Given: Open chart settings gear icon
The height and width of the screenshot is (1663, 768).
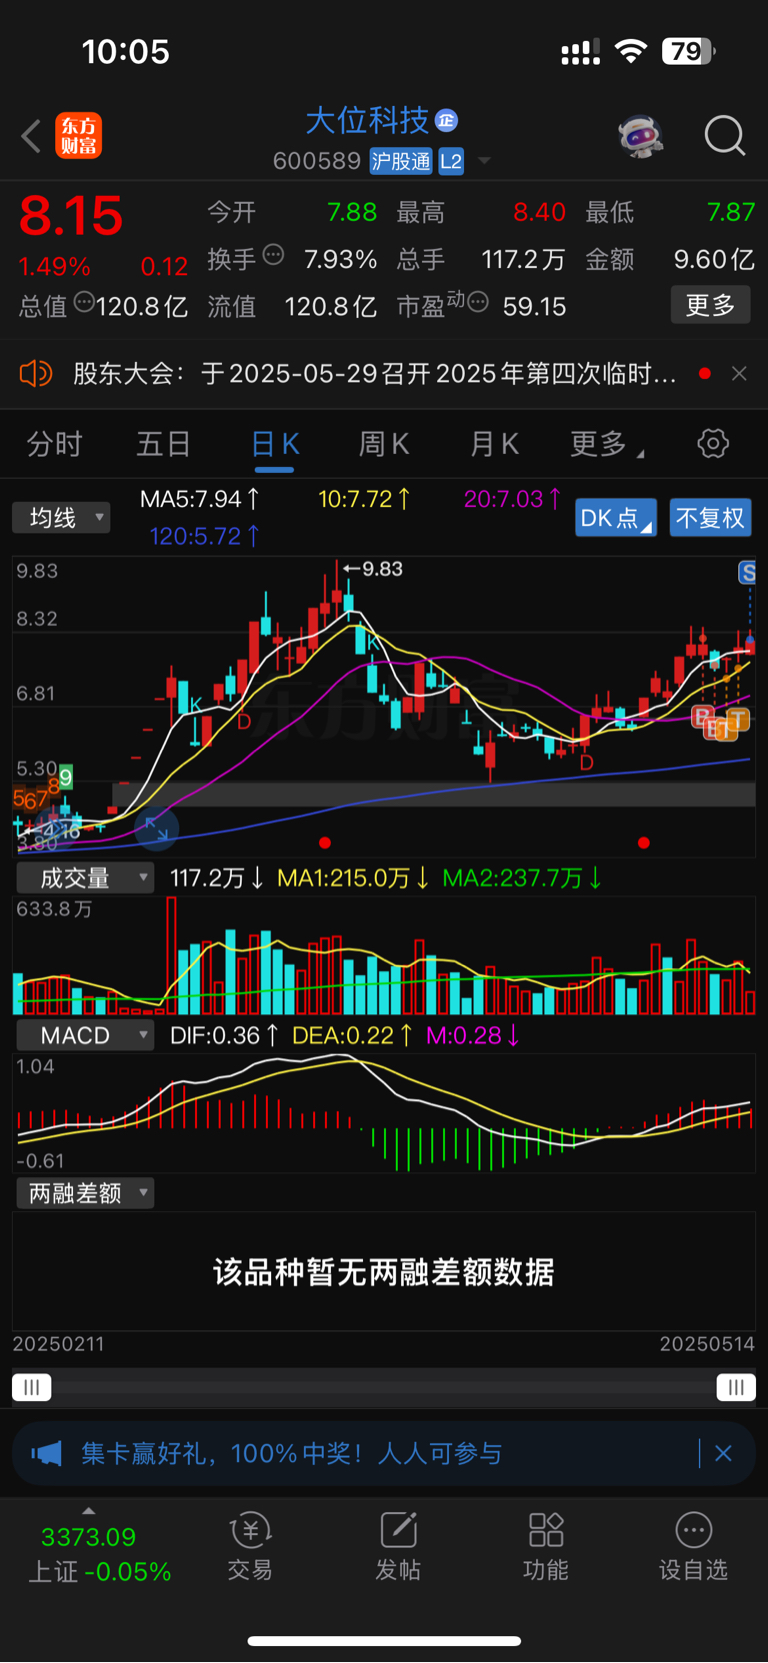Looking at the screenshot, I should pyautogui.click(x=713, y=443).
